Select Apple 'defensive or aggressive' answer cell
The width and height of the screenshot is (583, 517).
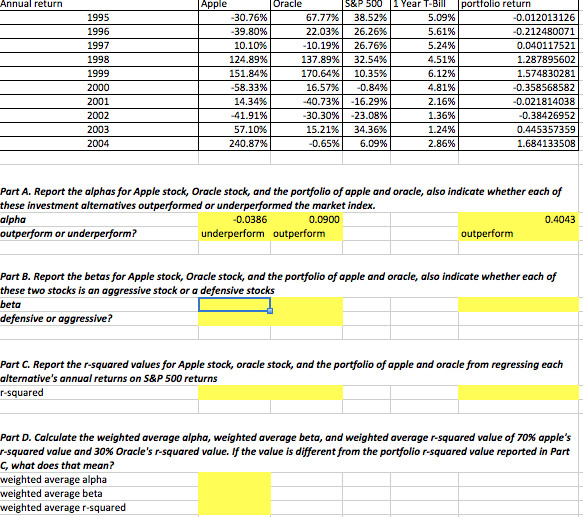coord(234,319)
